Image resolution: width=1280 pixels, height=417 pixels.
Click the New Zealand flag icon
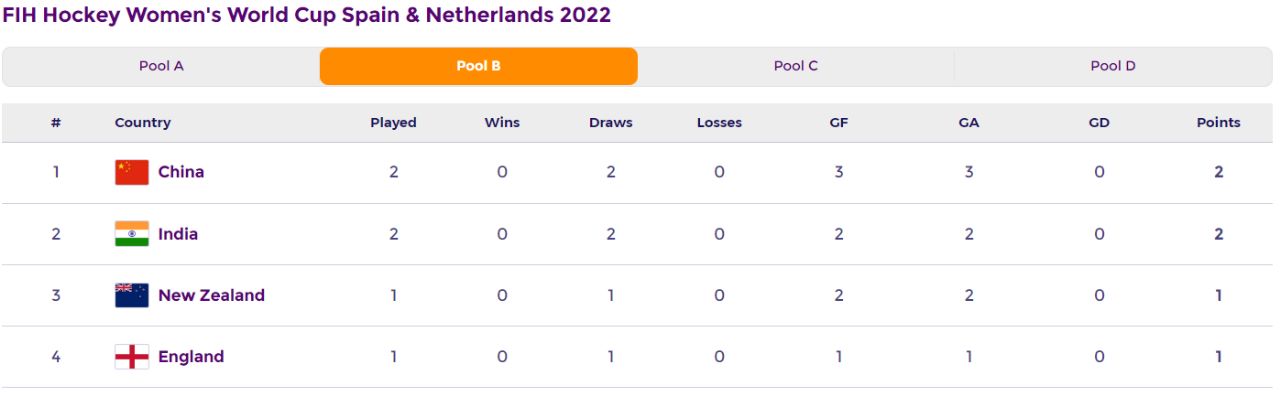132,295
